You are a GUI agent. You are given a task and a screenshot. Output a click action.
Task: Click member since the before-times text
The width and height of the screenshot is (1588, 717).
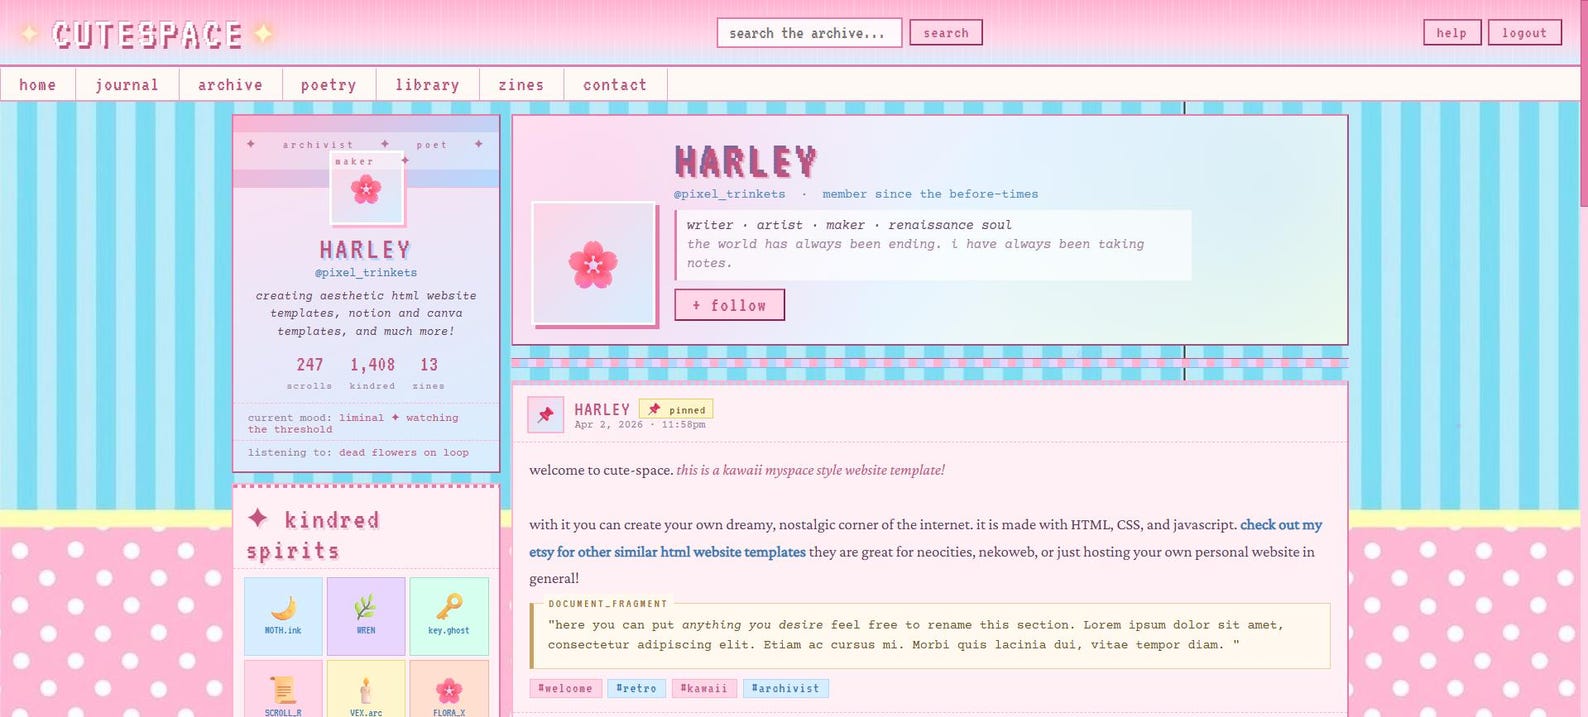tap(930, 194)
